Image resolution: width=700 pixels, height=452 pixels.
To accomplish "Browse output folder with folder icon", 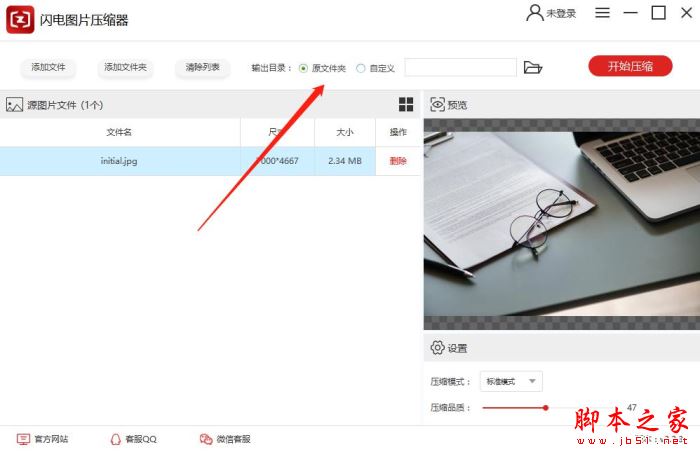I will coord(533,67).
